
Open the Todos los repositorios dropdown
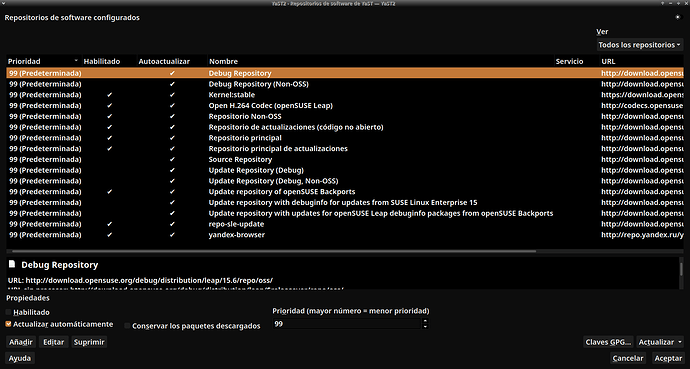pyautogui.click(x=639, y=45)
